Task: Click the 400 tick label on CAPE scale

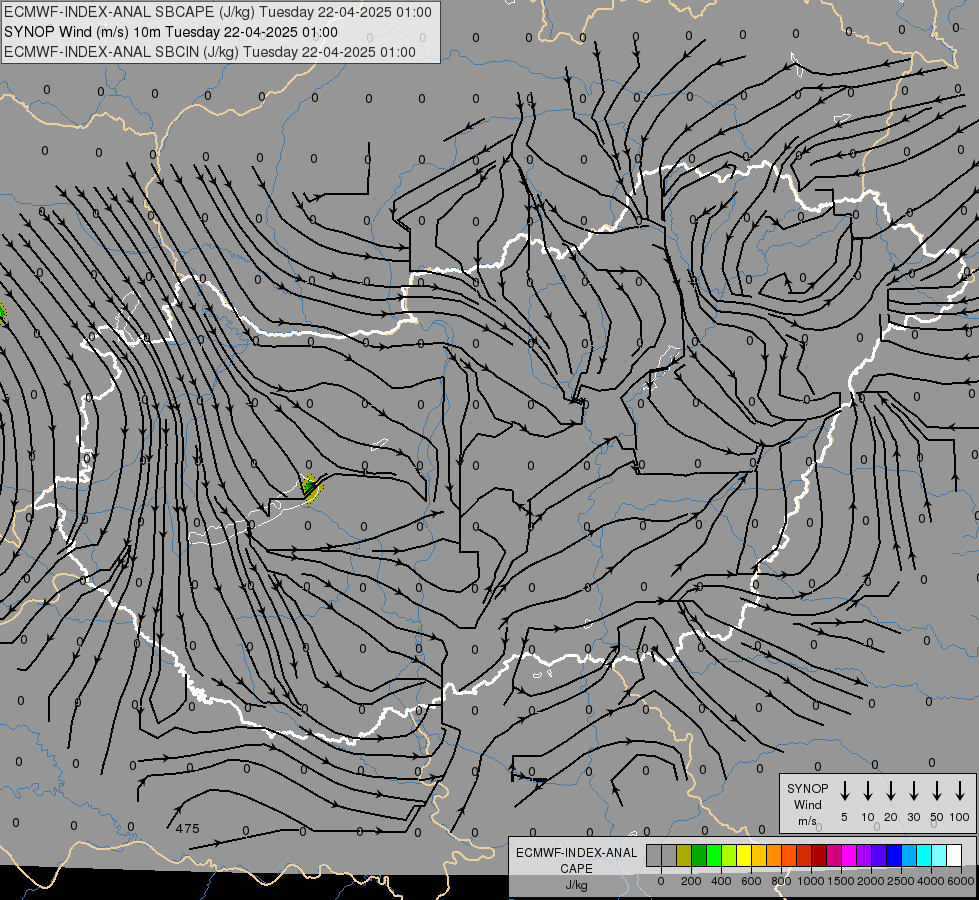Action: tap(721, 881)
